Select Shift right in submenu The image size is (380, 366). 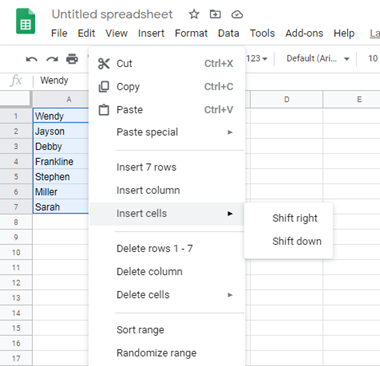289,218
